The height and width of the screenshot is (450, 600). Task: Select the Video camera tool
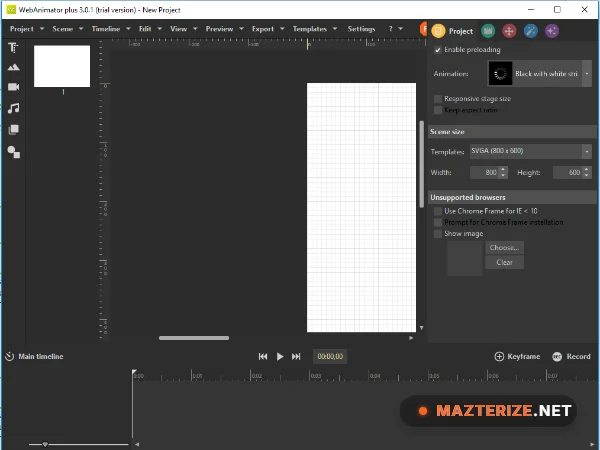[13, 87]
